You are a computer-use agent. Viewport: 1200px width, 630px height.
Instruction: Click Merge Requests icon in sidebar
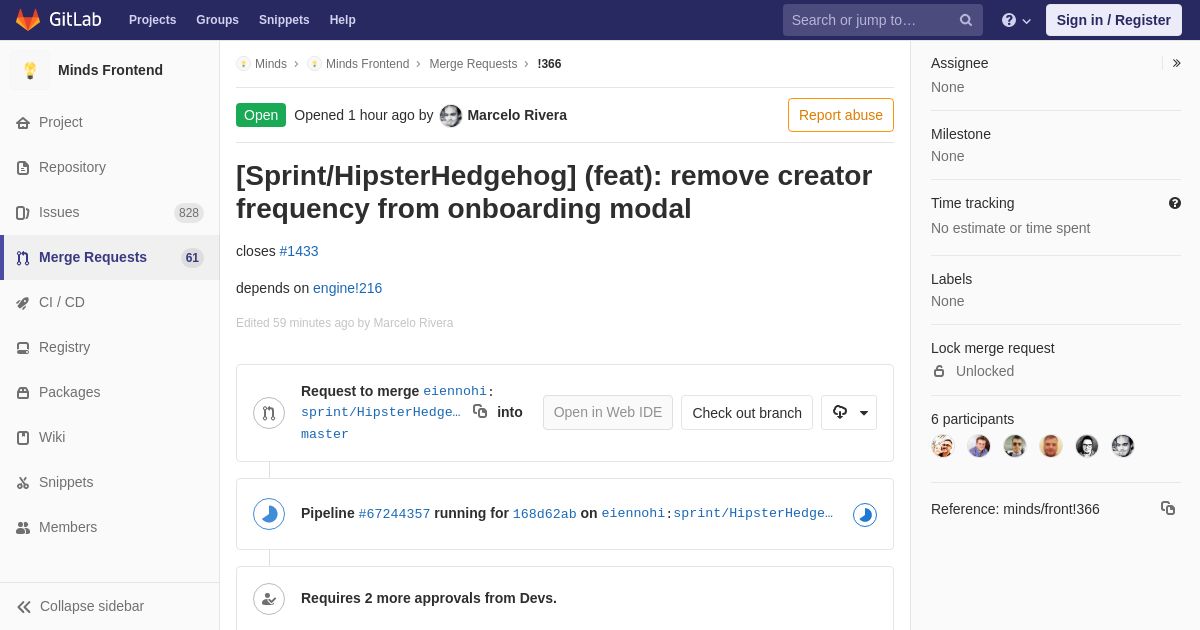(23, 258)
